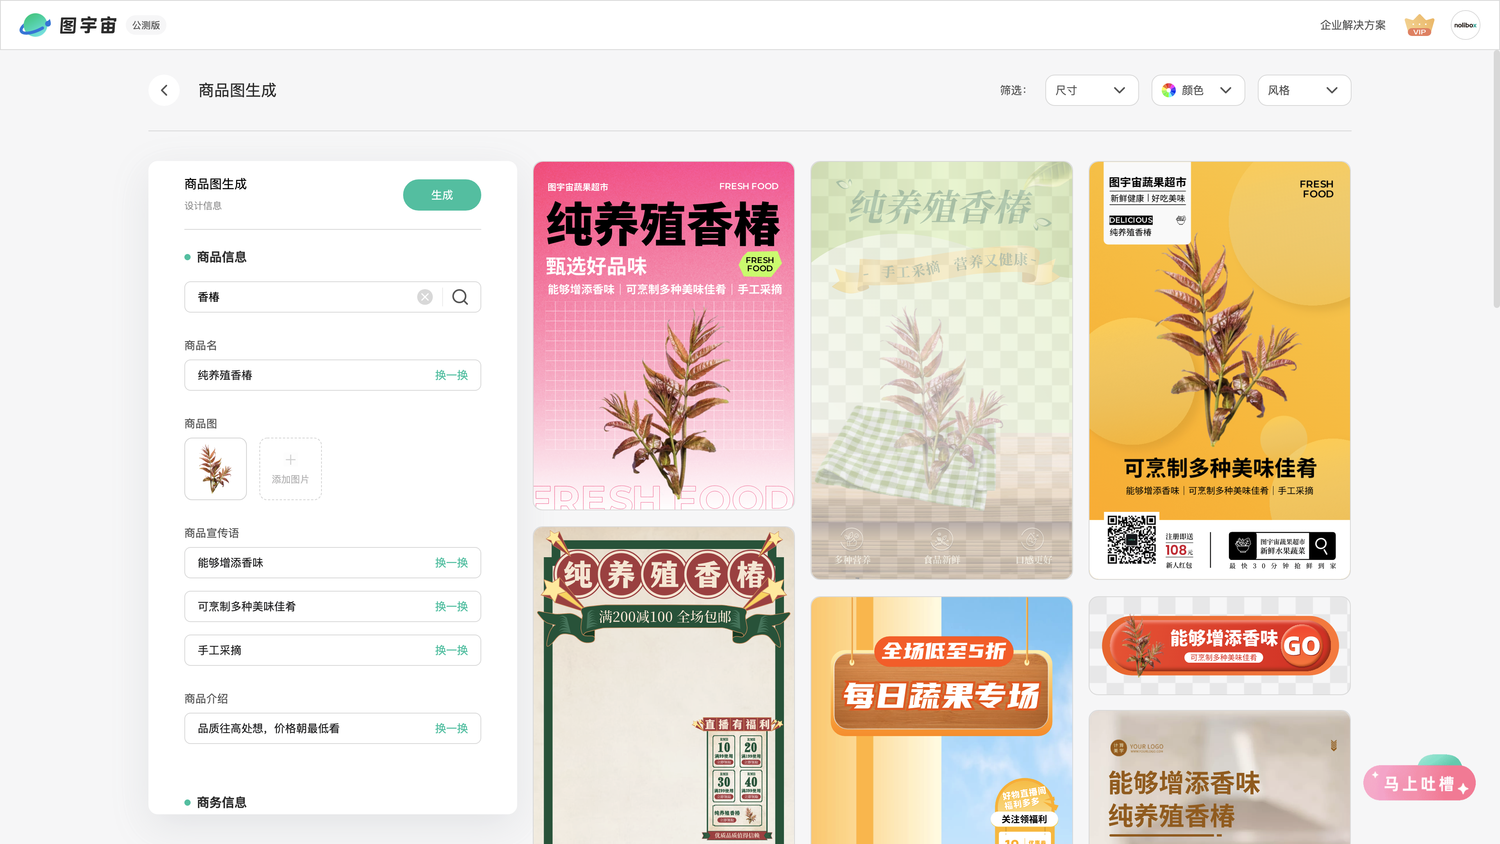Open the 风格 filter dropdown

(x=1304, y=90)
